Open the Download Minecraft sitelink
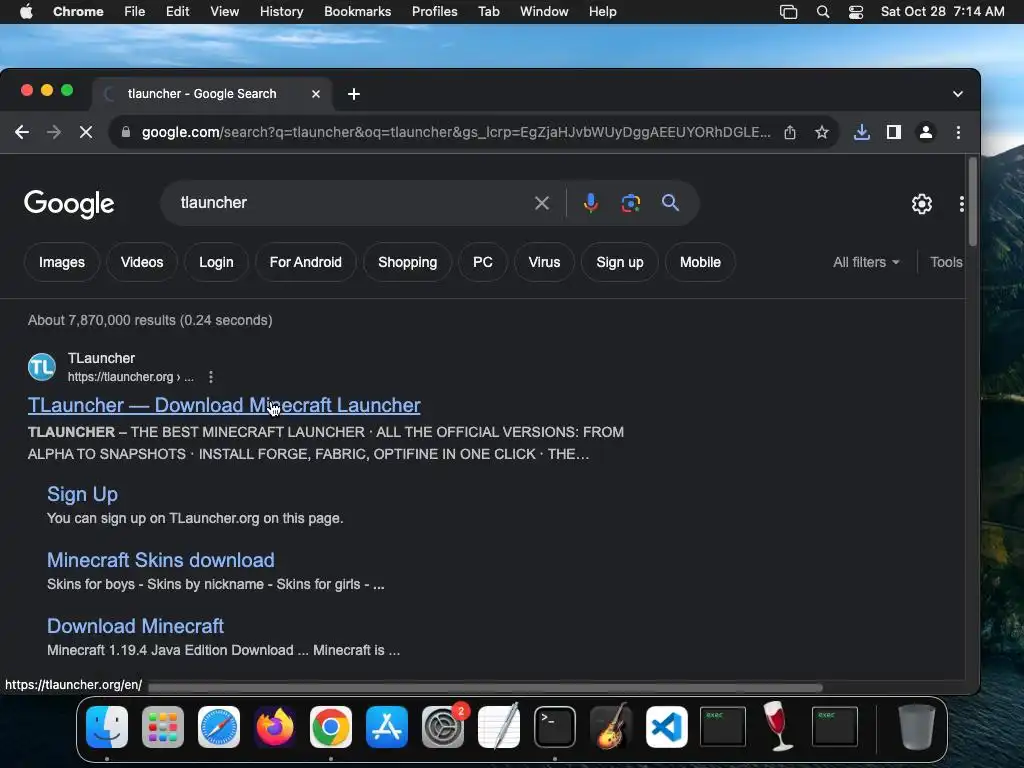The width and height of the screenshot is (1024, 768). (135, 626)
